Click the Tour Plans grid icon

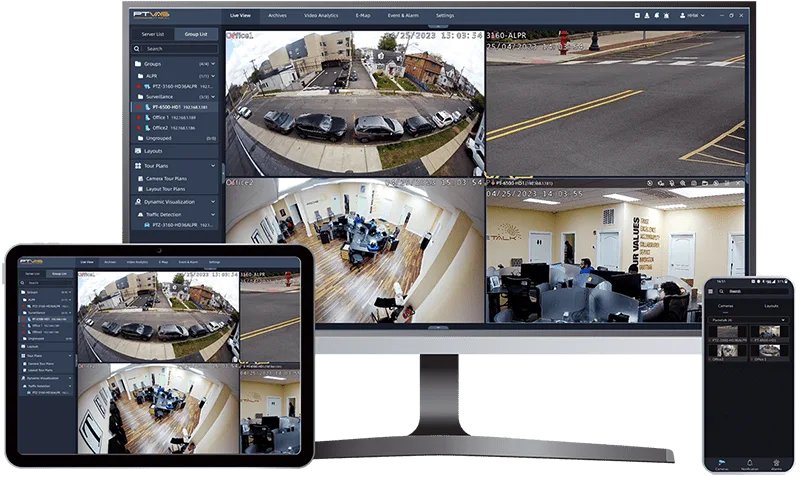pos(138,166)
